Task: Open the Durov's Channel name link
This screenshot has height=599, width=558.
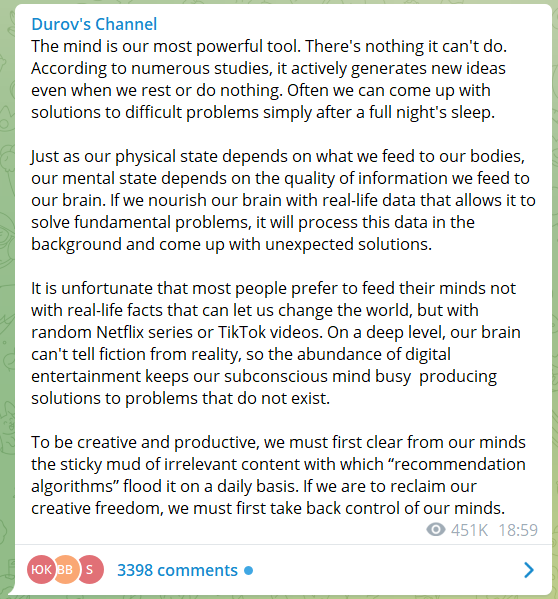Action: [x=94, y=24]
